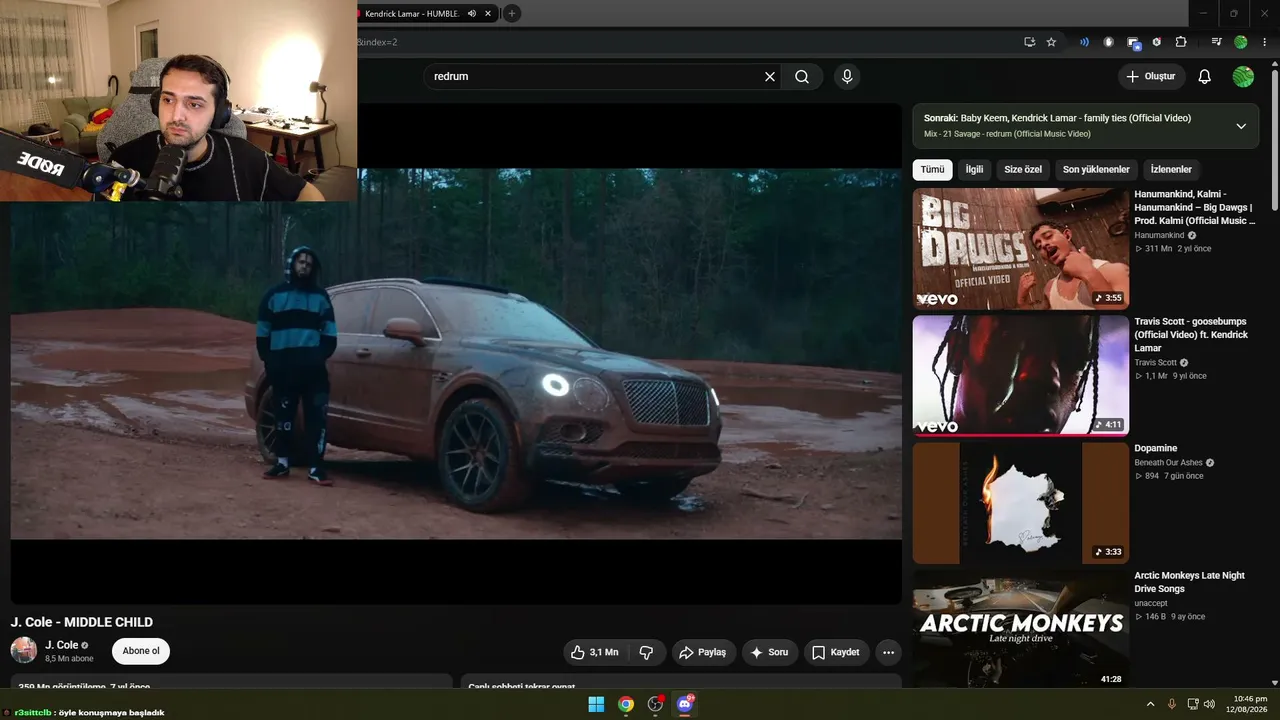Click the Soru ask button
This screenshot has width=1280, height=720.
tap(770, 652)
